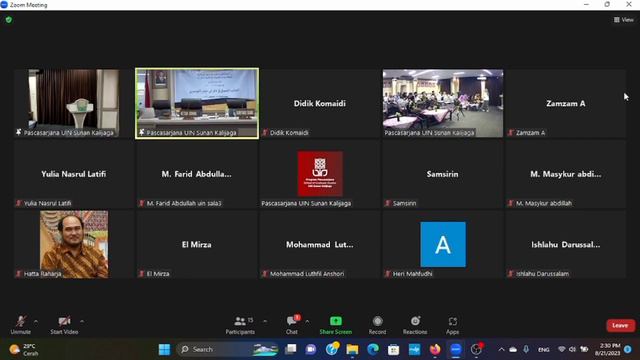This screenshot has height=360, width=640.
Task: Click the Mohammad Luthfil Anshori tile
Action: [320, 244]
